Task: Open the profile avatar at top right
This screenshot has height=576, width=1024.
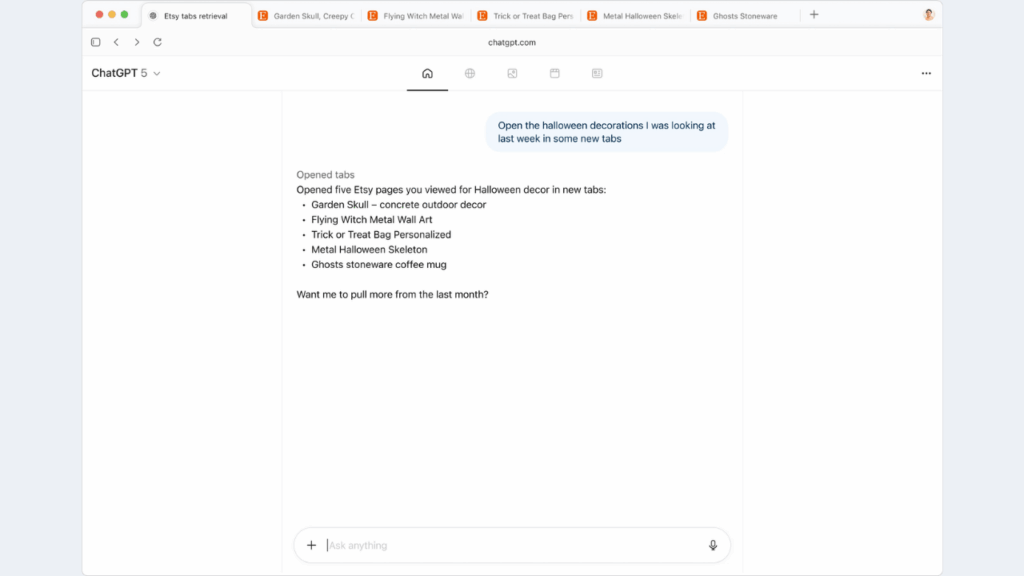Action: coord(928,15)
